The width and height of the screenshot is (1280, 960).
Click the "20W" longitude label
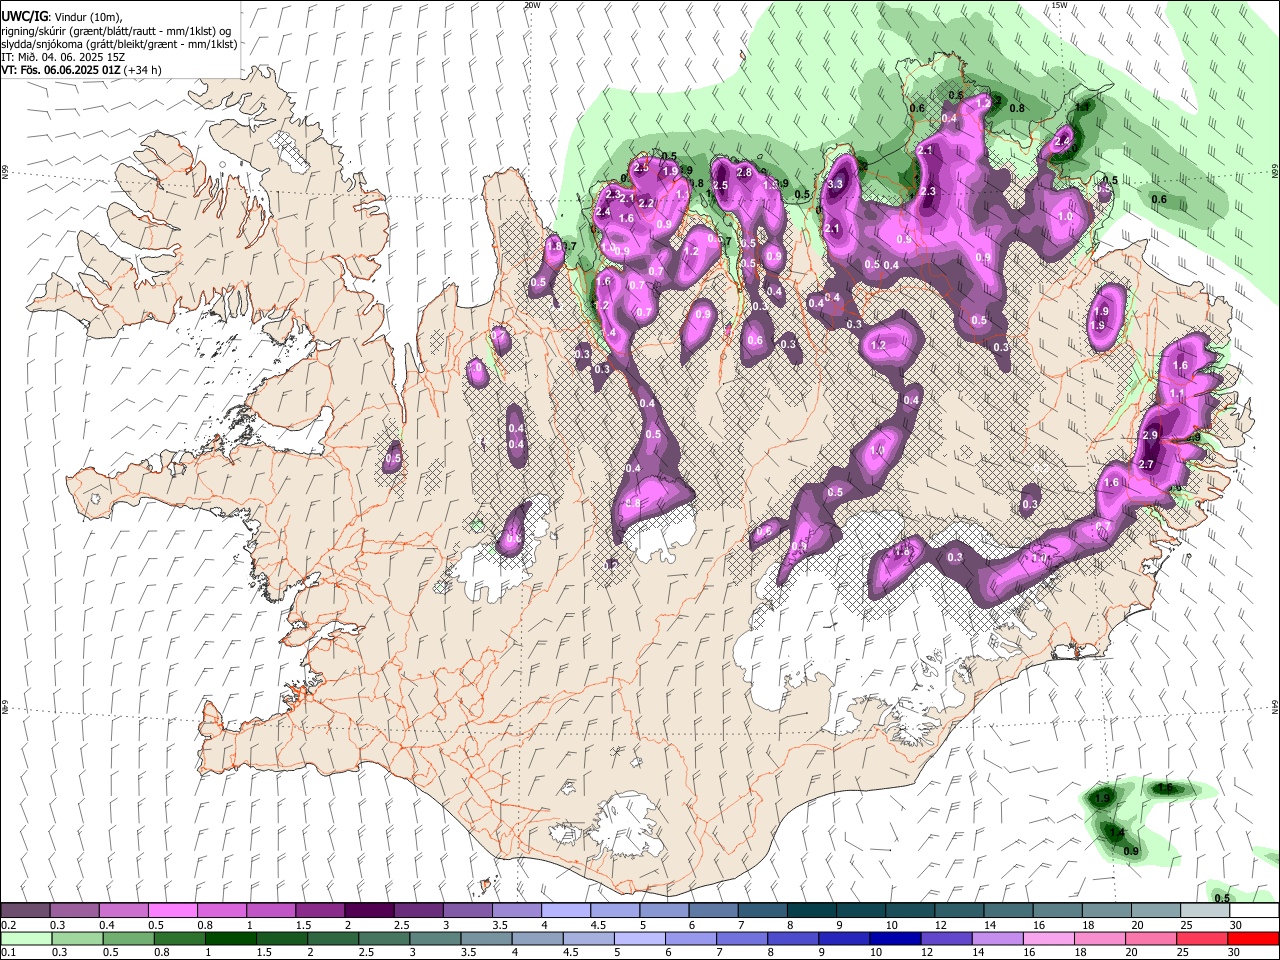tap(532, 5)
